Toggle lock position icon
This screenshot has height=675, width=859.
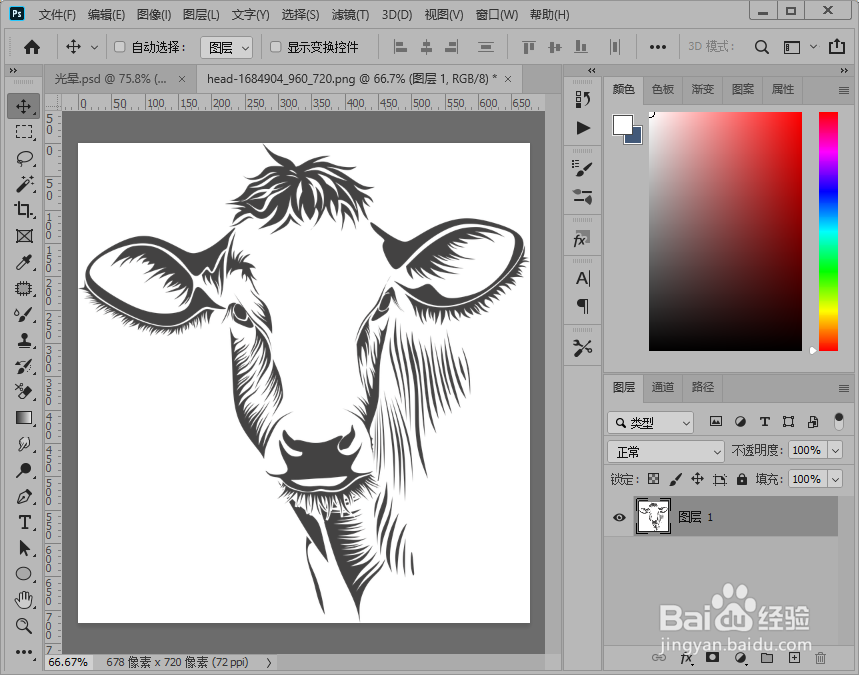[697, 479]
